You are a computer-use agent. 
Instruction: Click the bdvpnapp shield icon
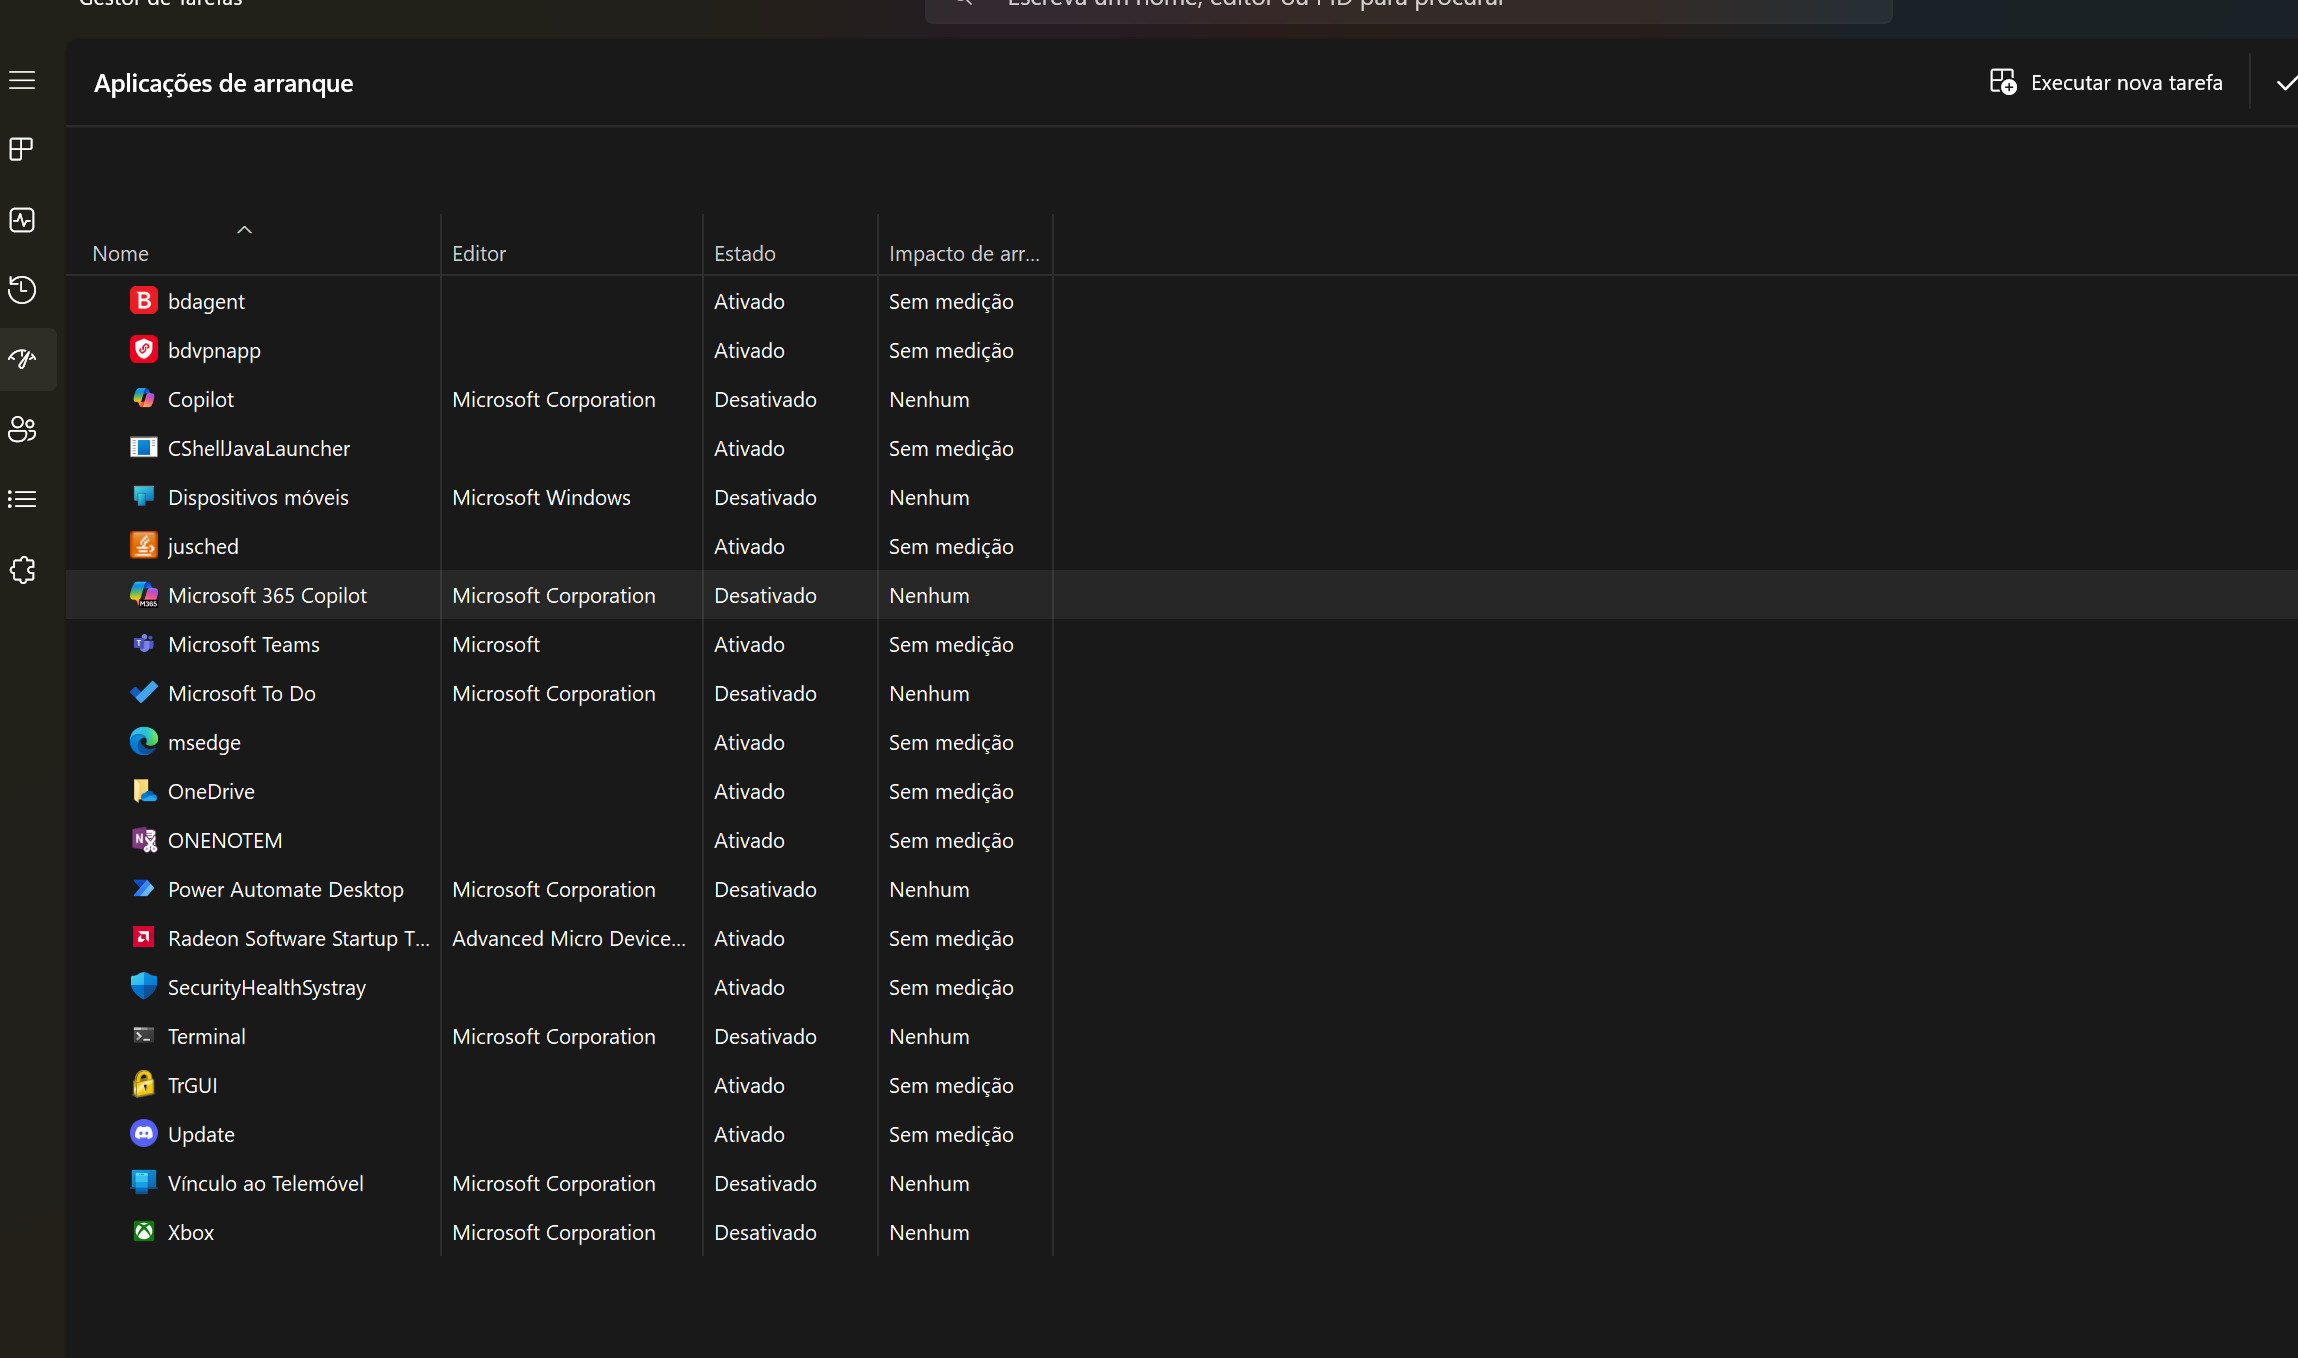click(144, 349)
